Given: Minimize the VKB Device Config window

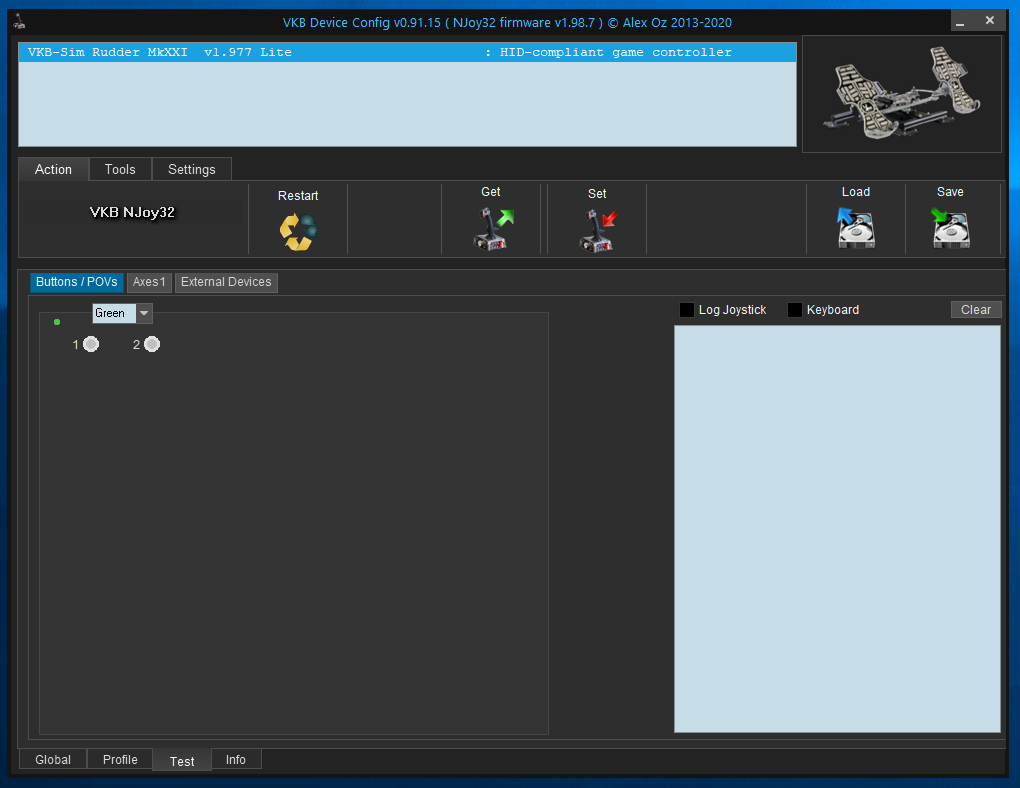Looking at the screenshot, I should point(960,21).
